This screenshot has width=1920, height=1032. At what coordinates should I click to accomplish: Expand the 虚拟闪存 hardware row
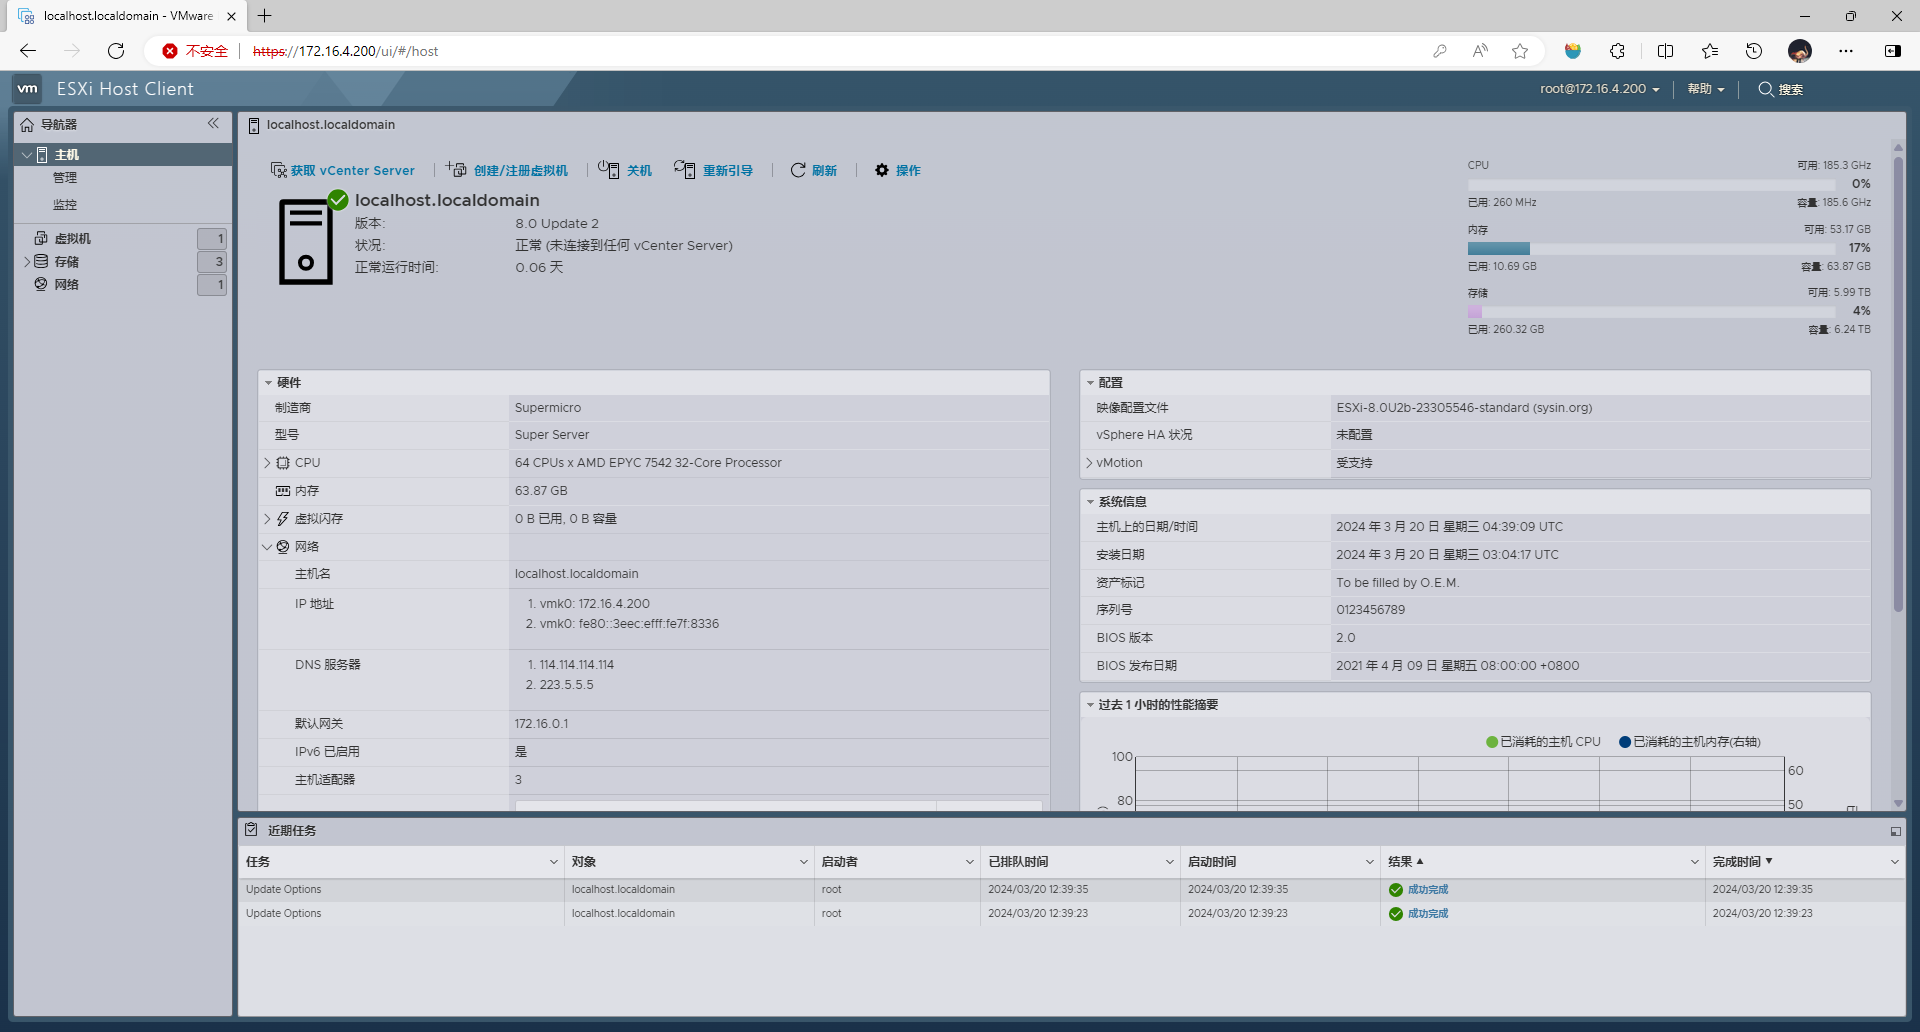(x=267, y=519)
